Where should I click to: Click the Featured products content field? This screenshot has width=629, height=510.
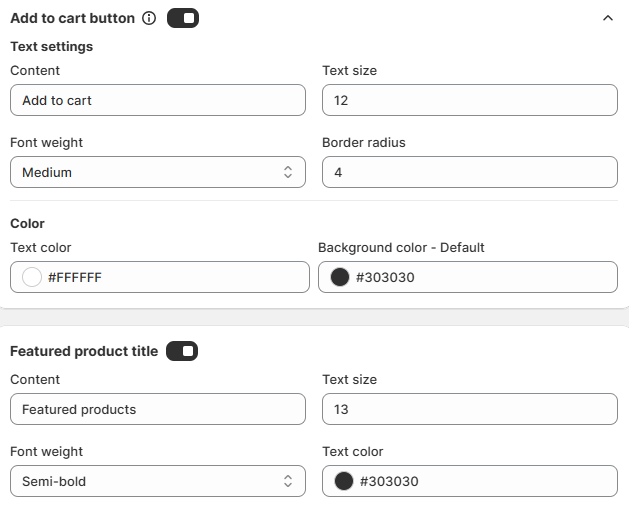[x=158, y=409]
